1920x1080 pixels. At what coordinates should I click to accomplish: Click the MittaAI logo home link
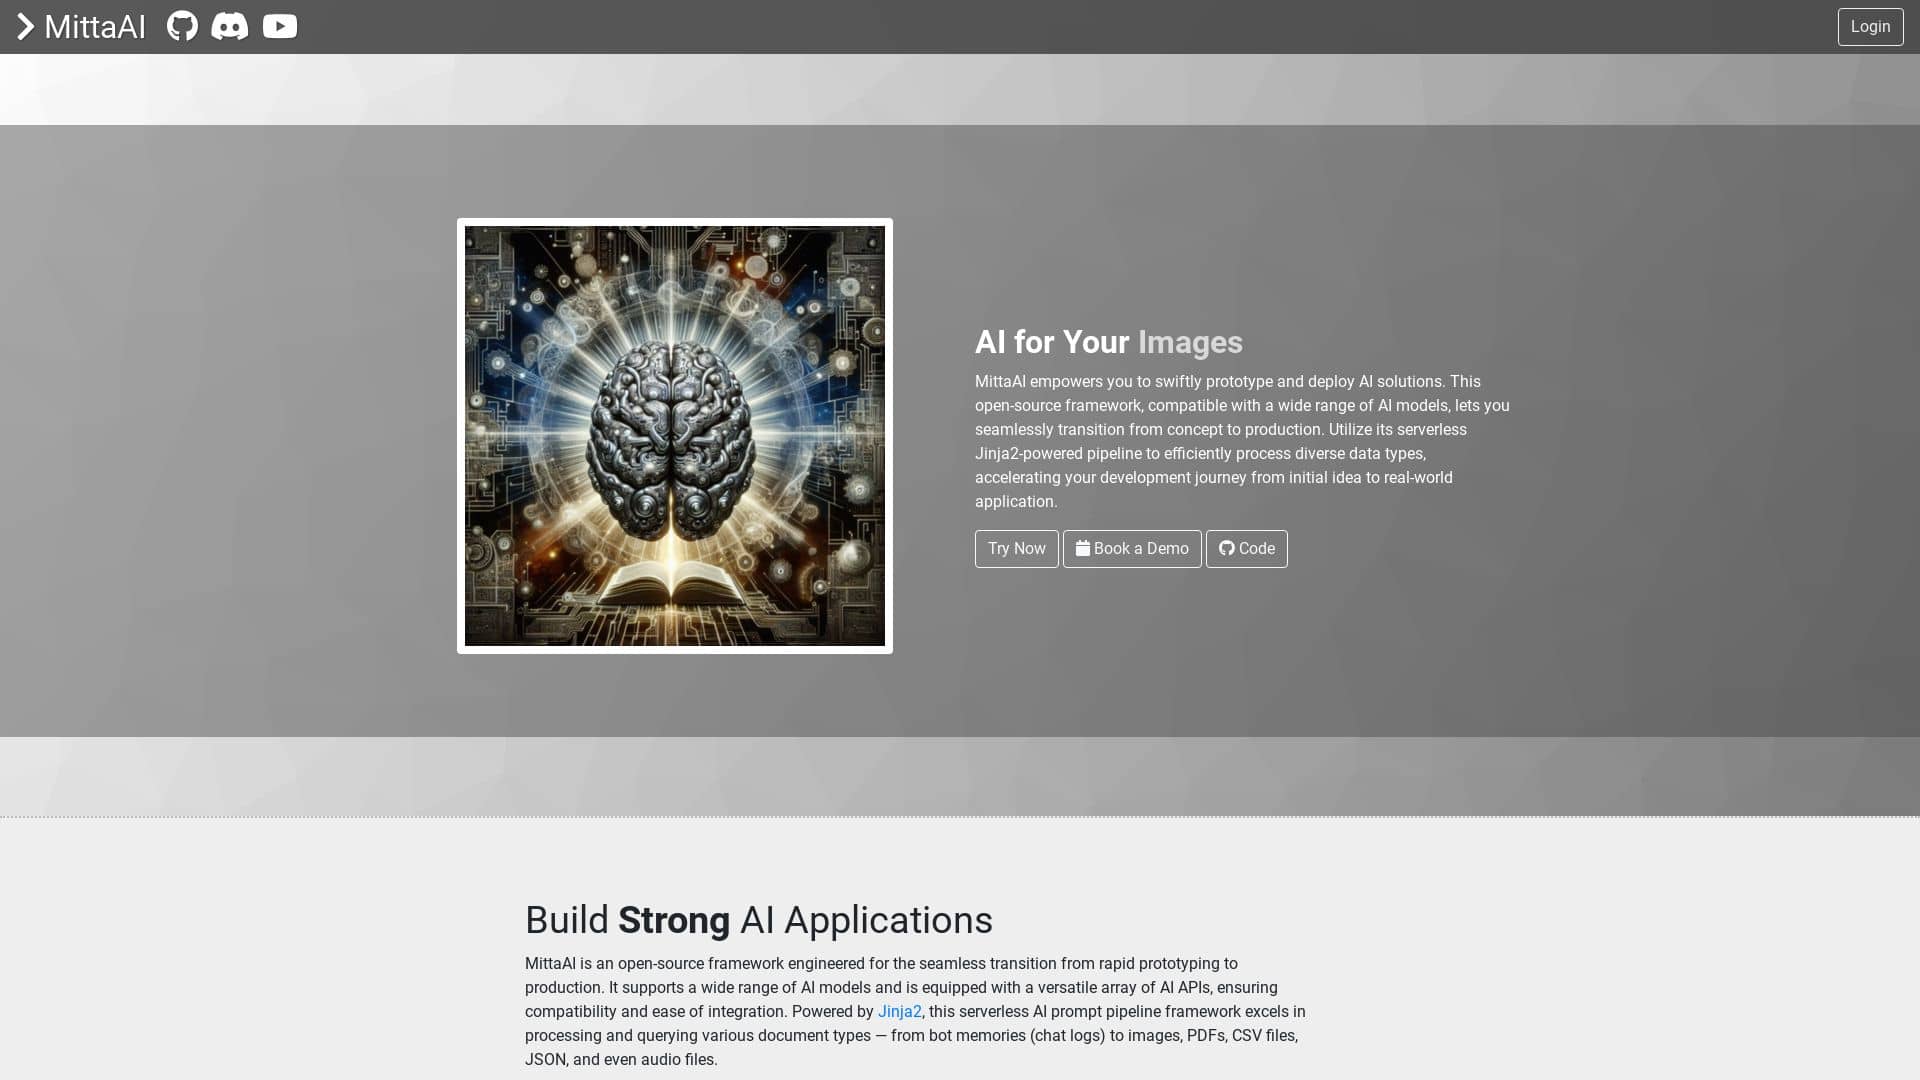tap(82, 27)
